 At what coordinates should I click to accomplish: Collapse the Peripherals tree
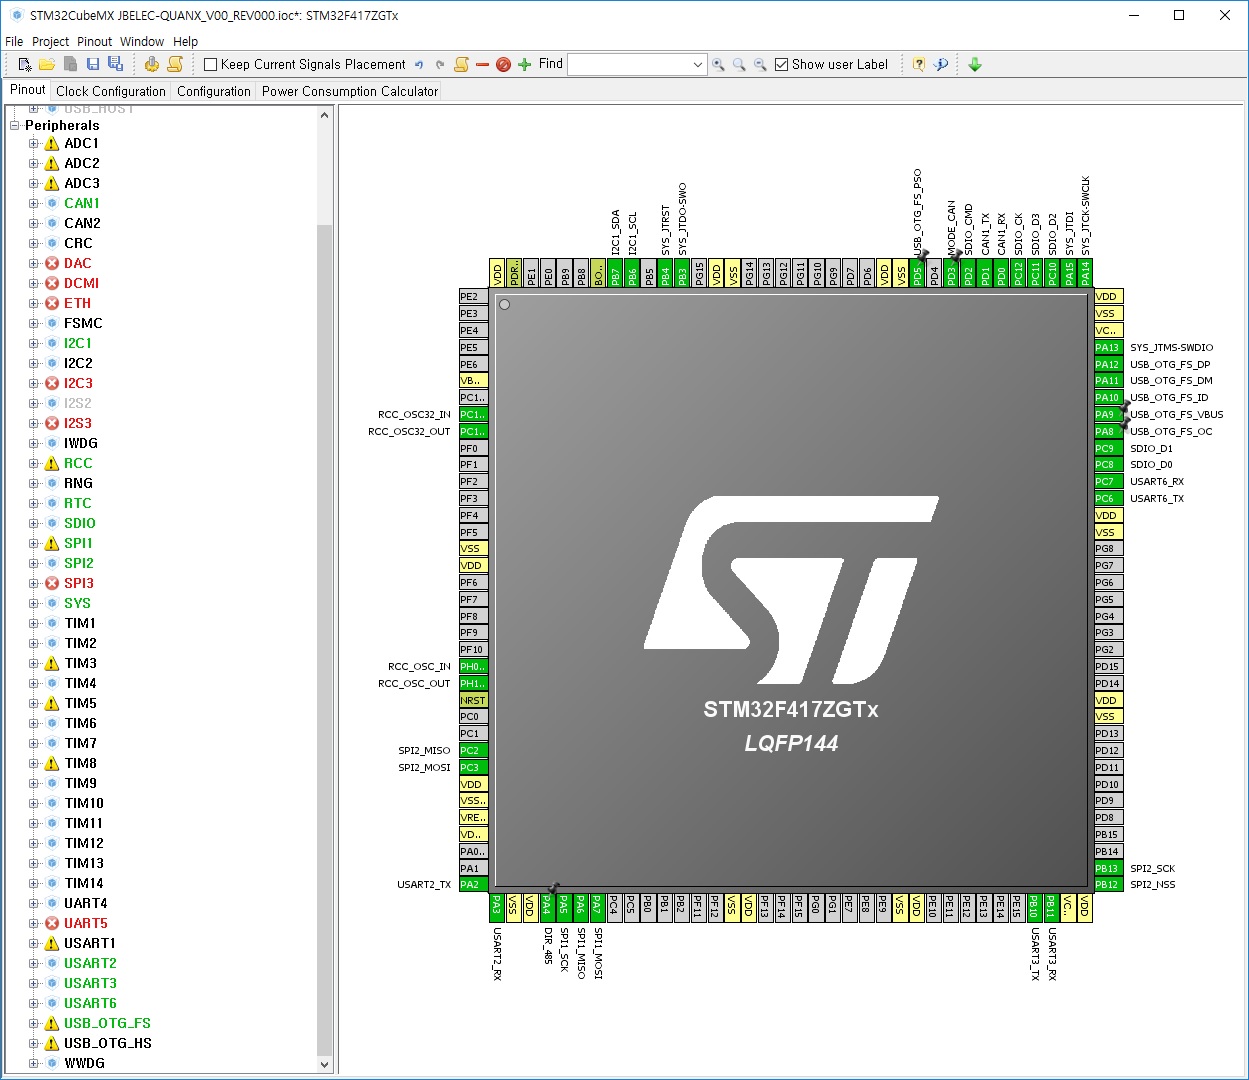(14, 125)
